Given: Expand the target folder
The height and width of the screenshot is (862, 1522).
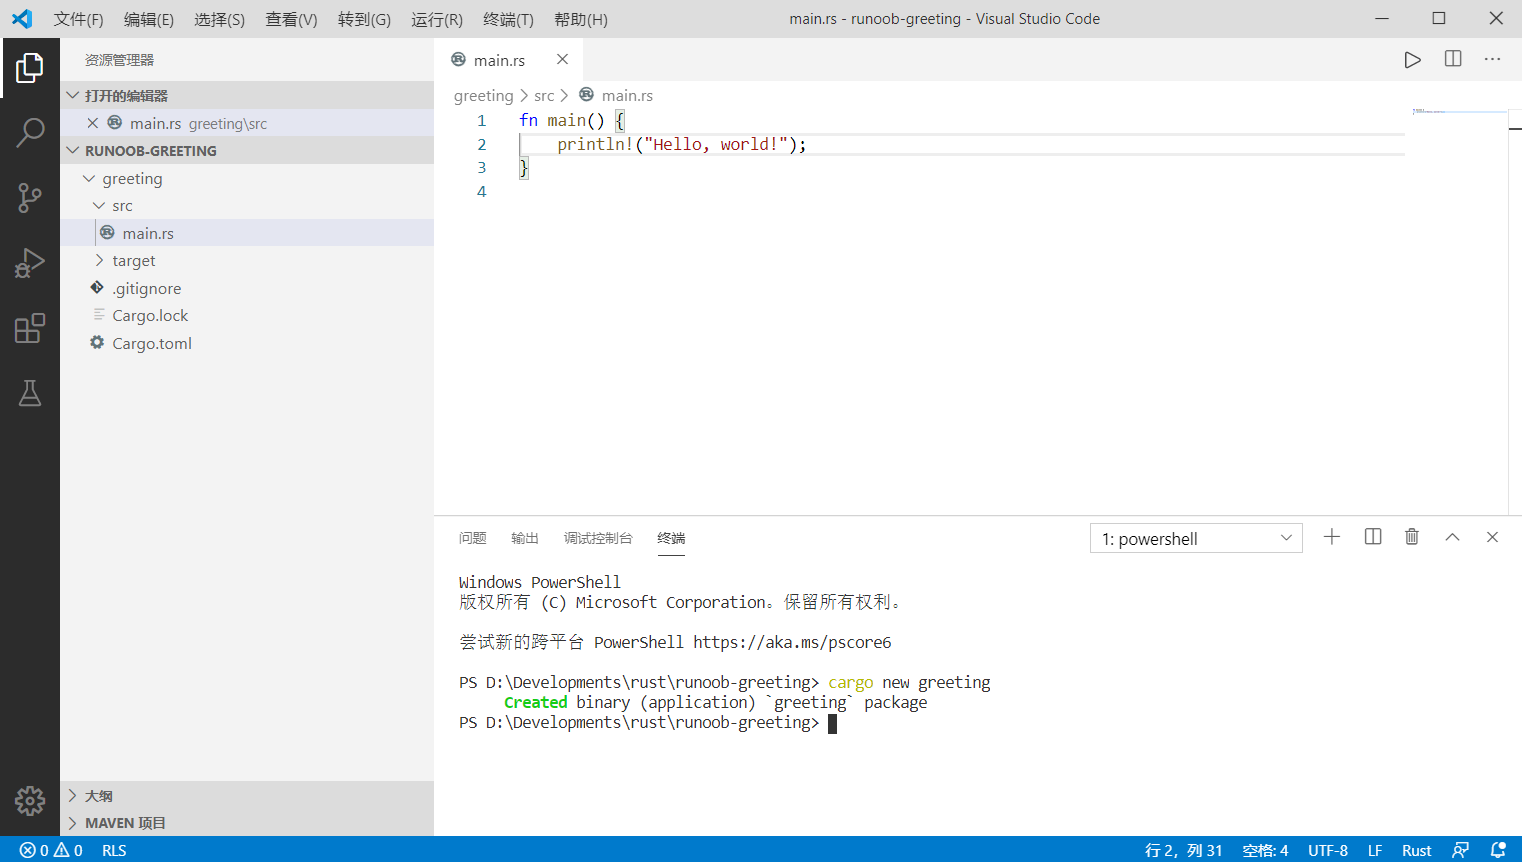Looking at the screenshot, I should [134, 261].
